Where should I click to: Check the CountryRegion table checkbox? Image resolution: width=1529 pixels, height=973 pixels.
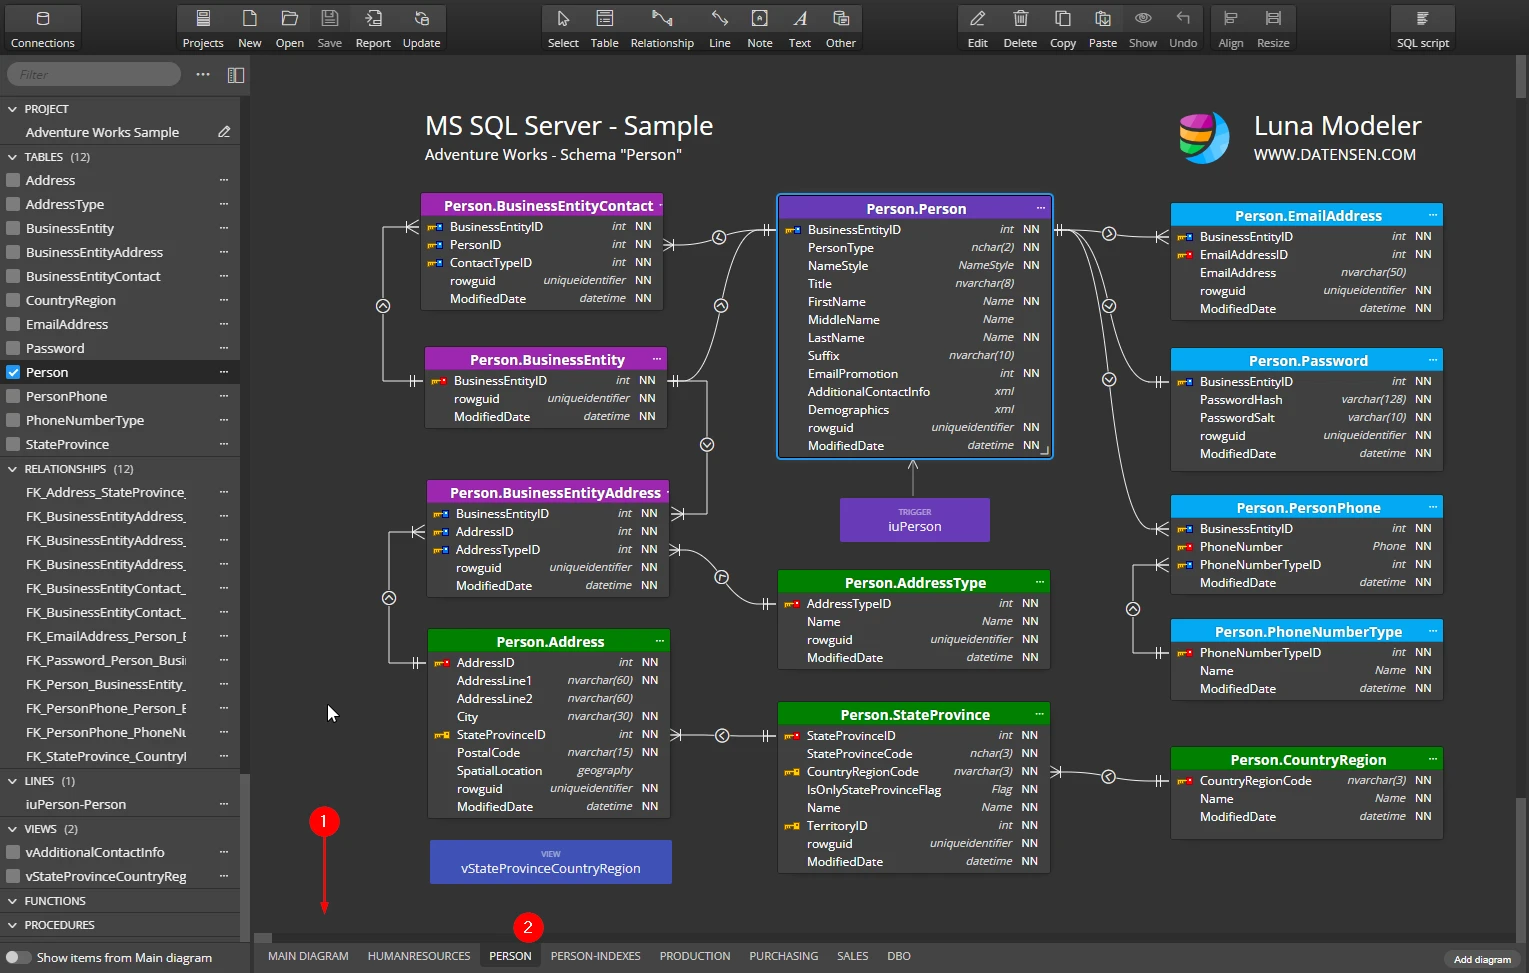[x=14, y=301]
